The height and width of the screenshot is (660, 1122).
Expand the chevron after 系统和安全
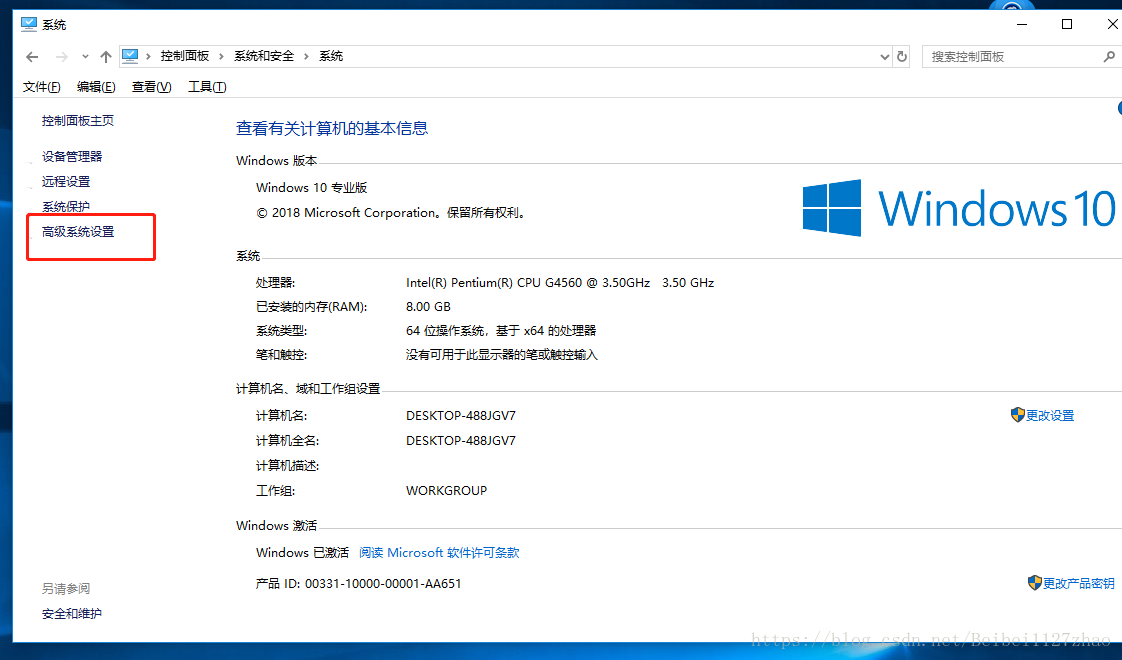click(306, 56)
